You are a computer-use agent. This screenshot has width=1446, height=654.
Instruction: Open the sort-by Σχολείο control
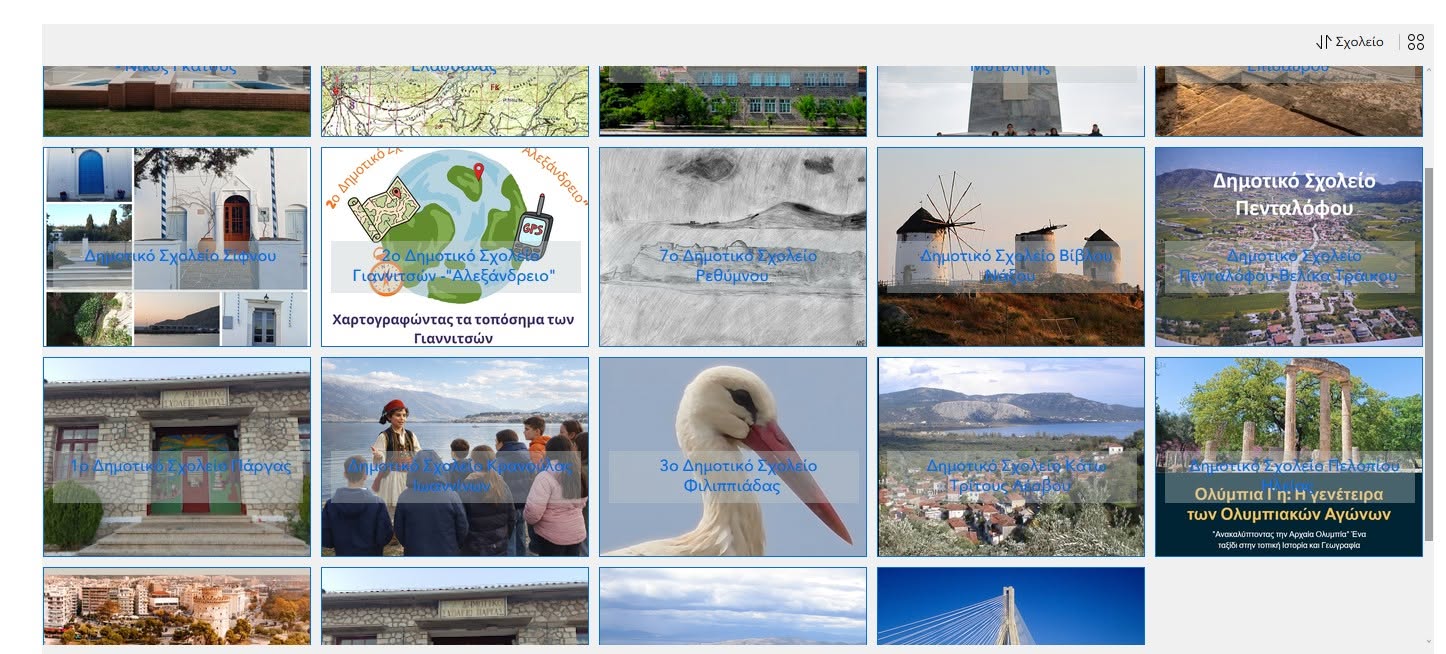pyautogui.click(x=1350, y=42)
